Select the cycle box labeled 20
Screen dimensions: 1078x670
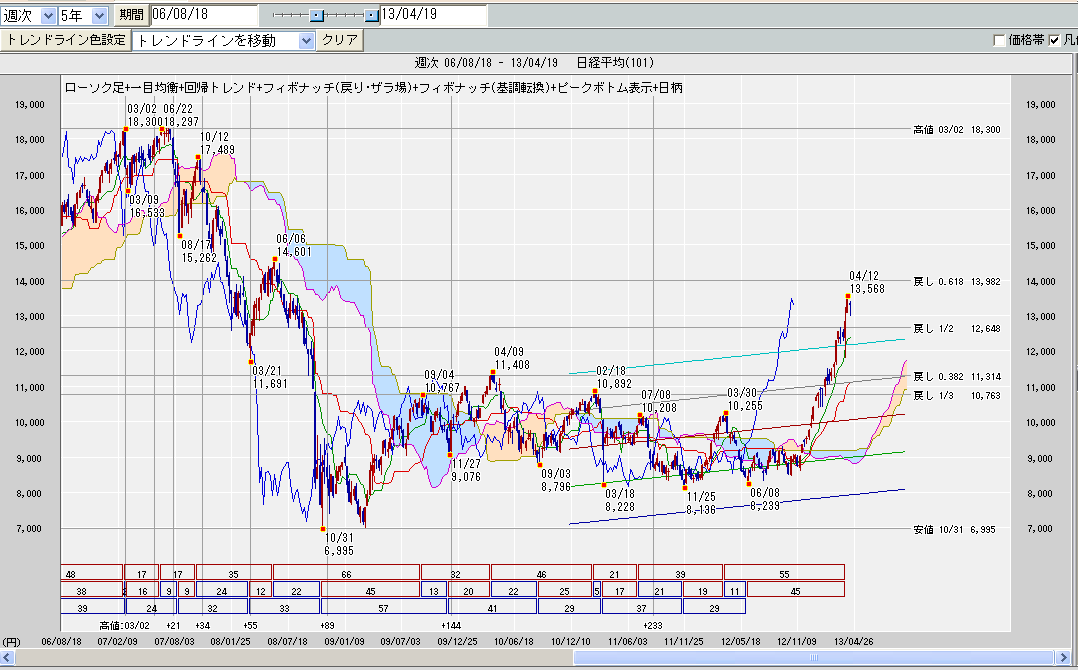[468, 590]
